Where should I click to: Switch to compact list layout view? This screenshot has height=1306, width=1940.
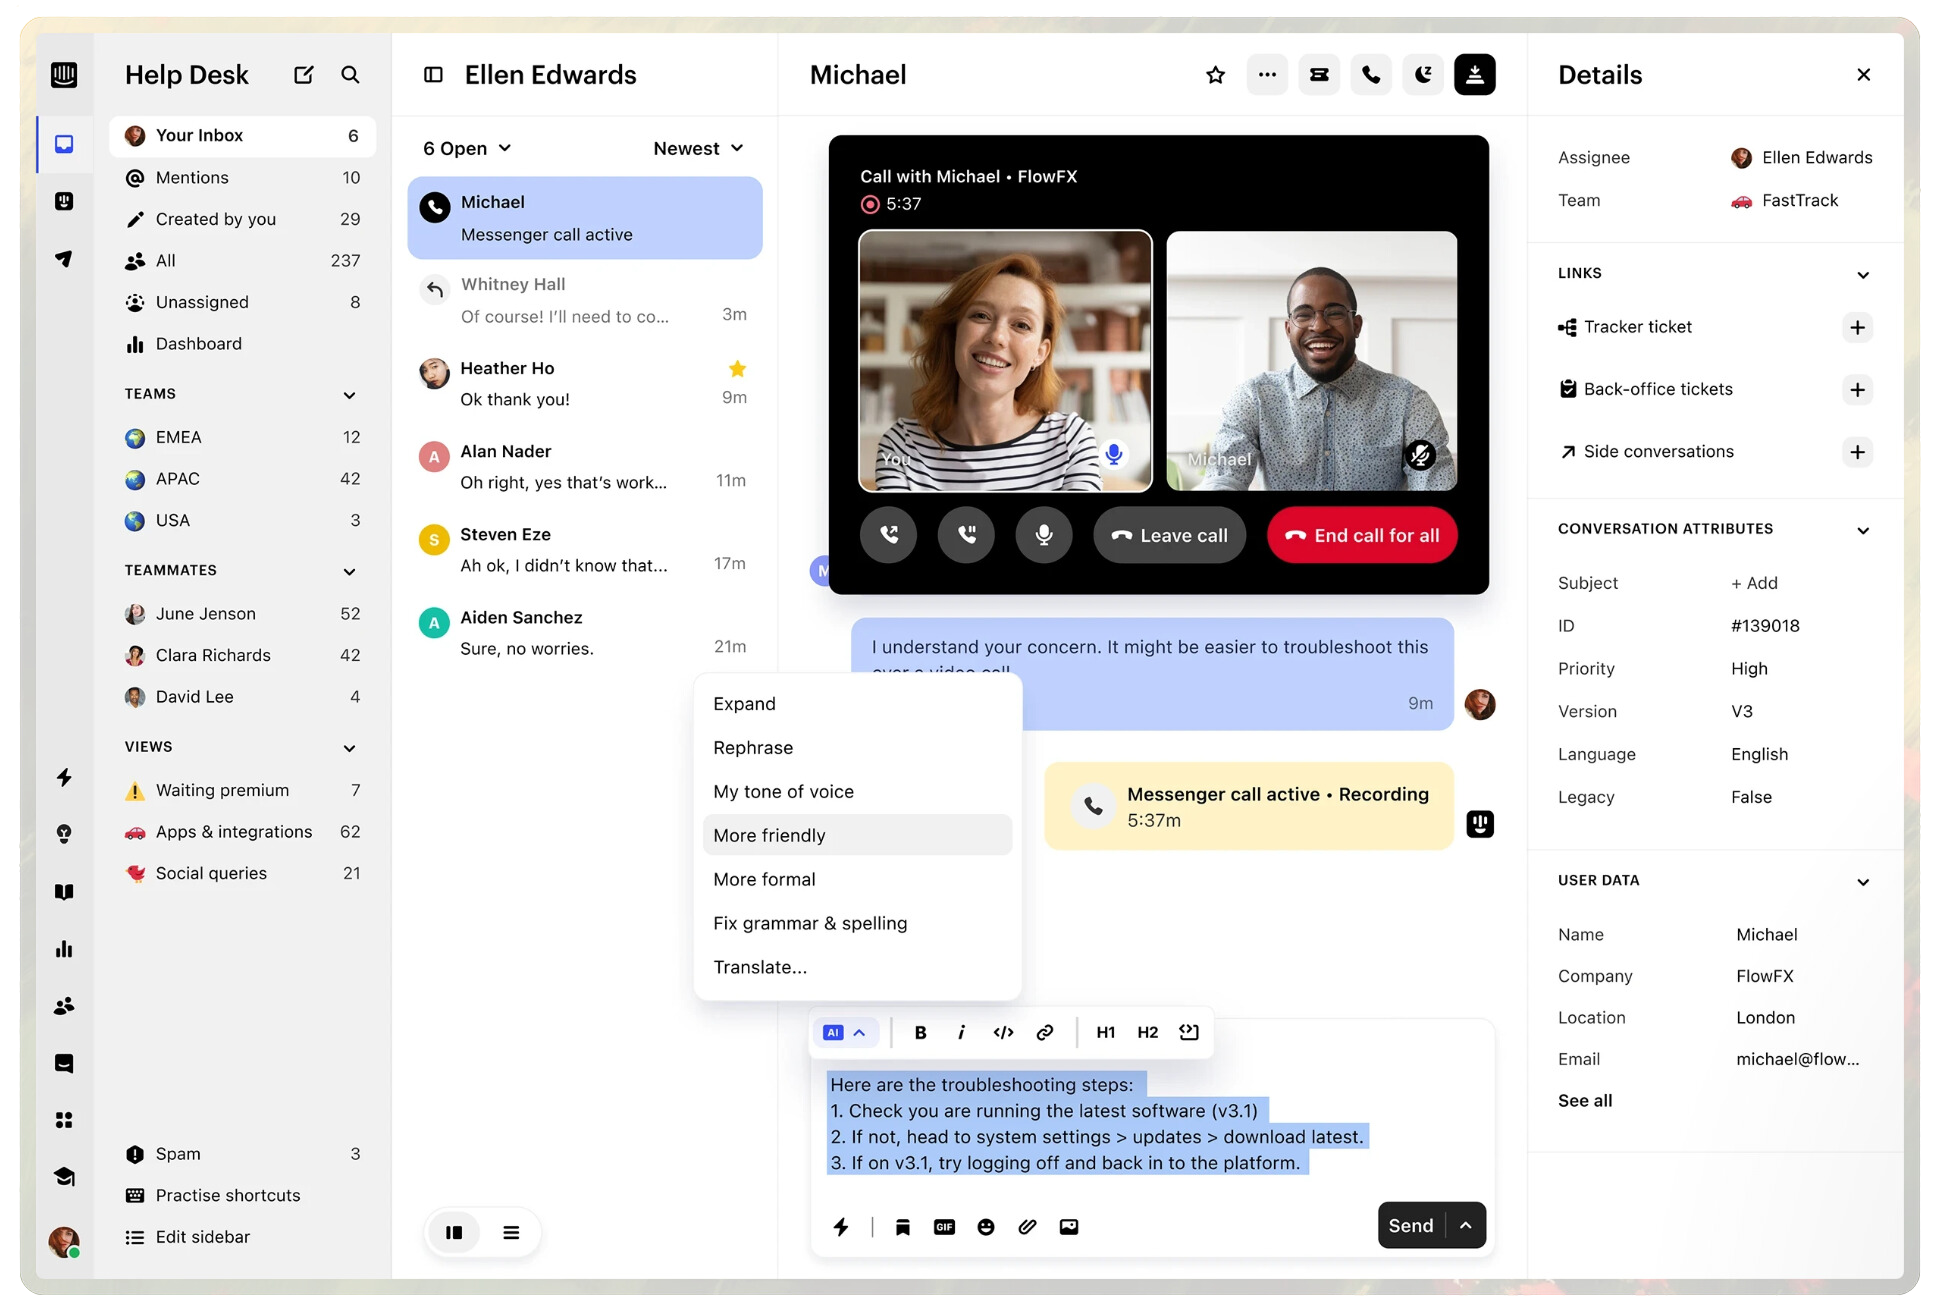(511, 1233)
